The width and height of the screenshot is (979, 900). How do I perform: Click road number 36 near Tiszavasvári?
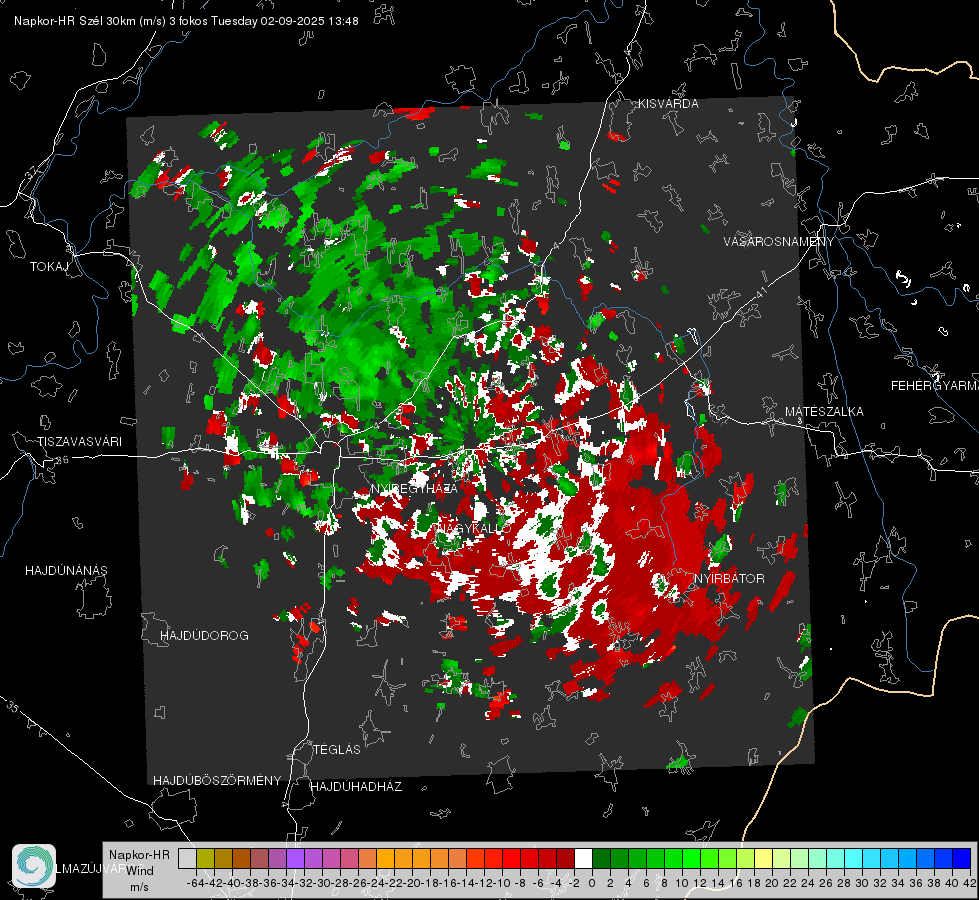coord(62,460)
